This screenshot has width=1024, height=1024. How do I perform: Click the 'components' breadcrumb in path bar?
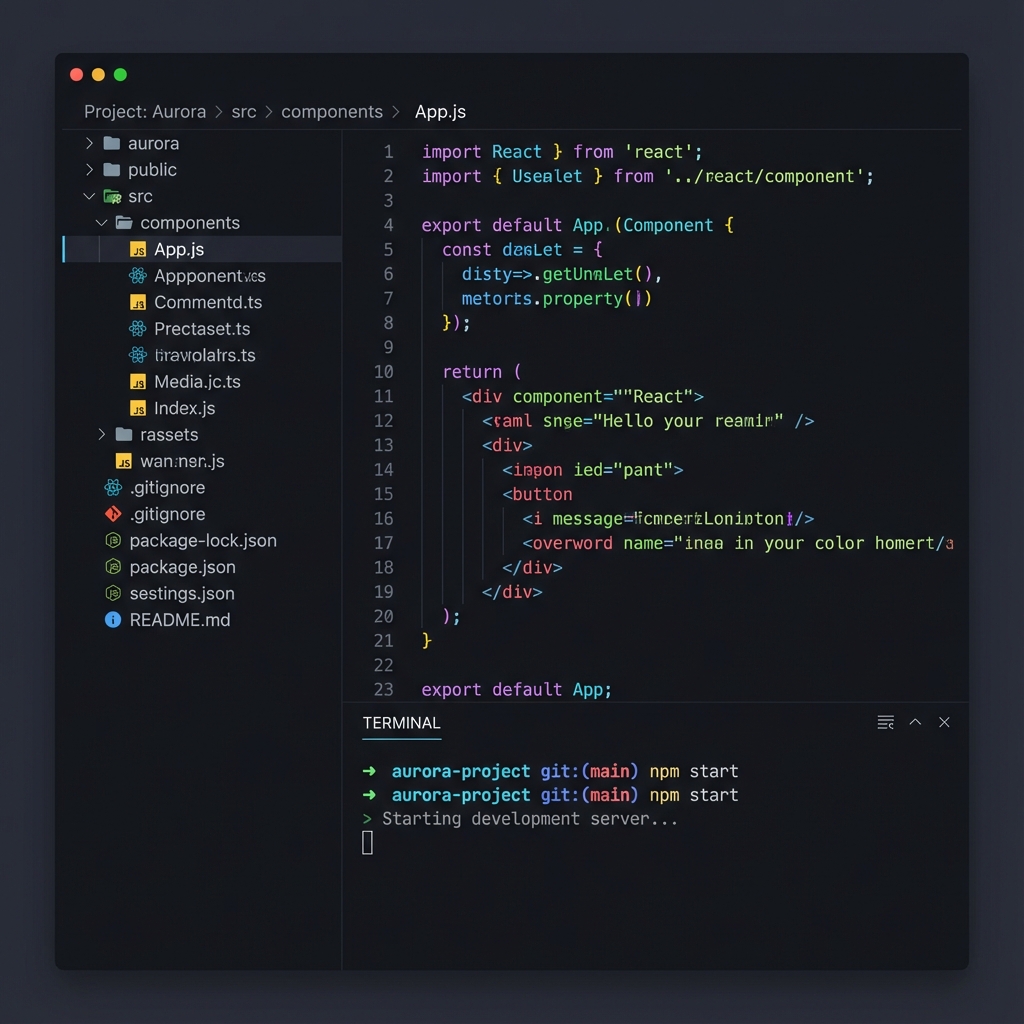(332, 112)
